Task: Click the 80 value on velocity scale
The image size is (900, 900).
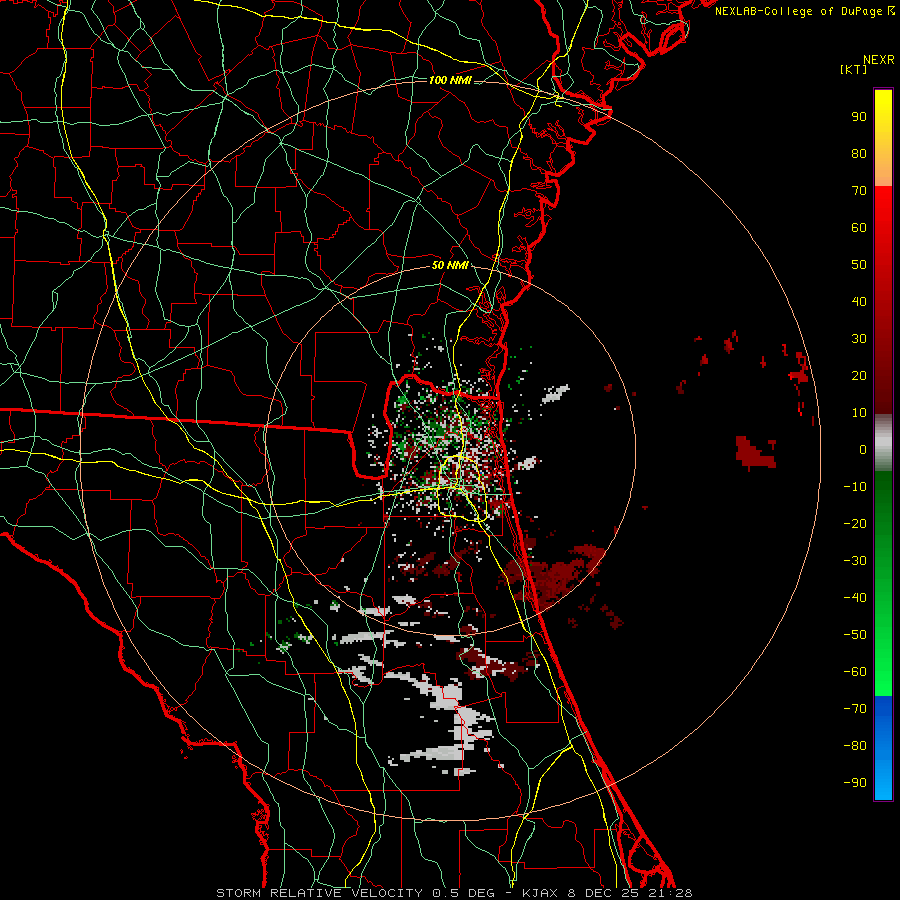Action: click(859, 154)
